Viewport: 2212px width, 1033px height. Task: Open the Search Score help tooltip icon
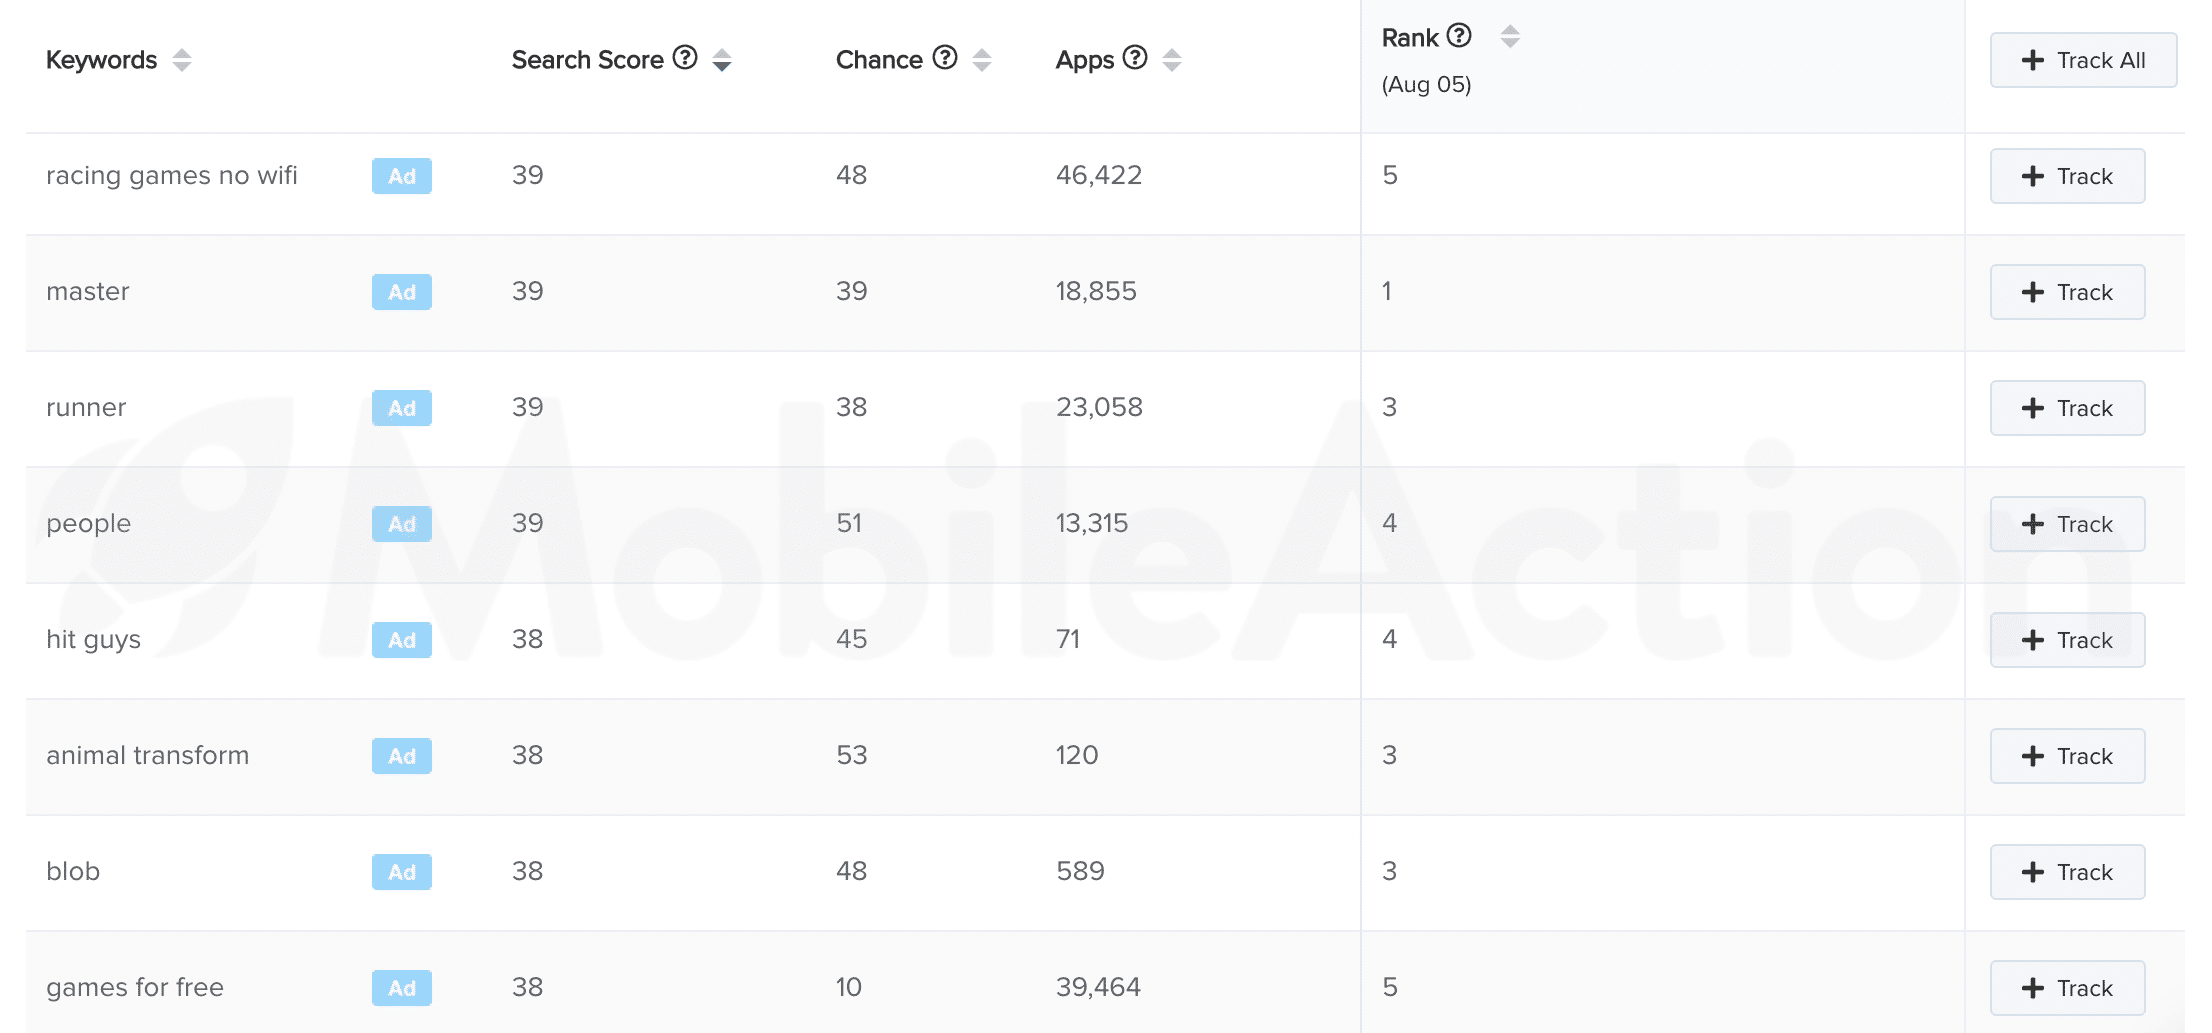[x=685, y=58]
